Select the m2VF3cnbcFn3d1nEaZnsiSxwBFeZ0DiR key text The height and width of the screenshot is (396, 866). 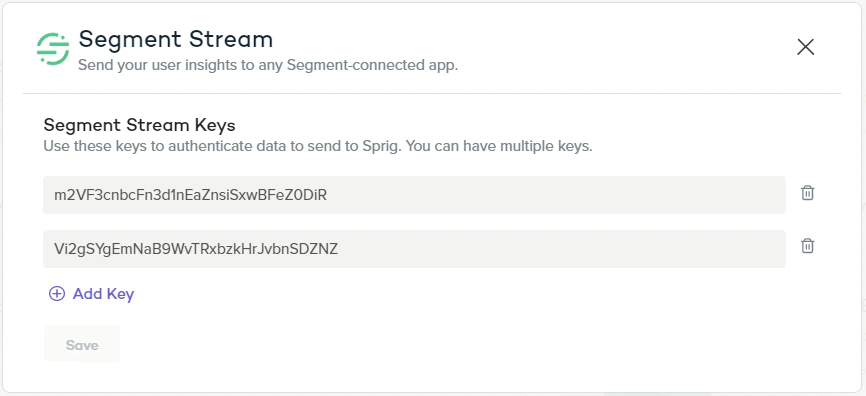coord(191,195)
